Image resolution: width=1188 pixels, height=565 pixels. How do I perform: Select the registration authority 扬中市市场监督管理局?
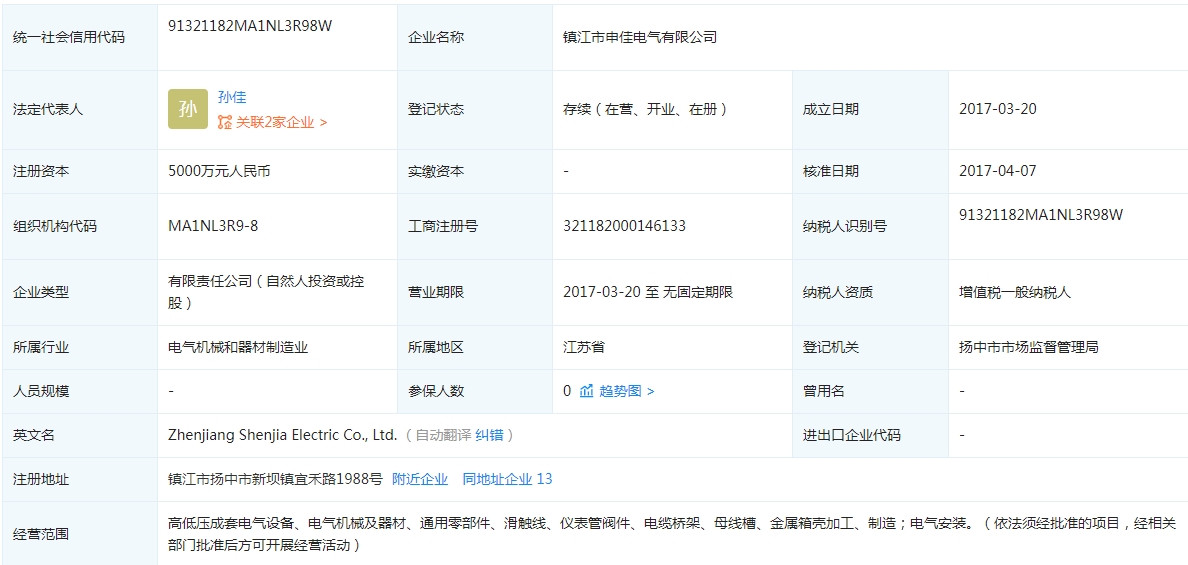coord(1028,347)
